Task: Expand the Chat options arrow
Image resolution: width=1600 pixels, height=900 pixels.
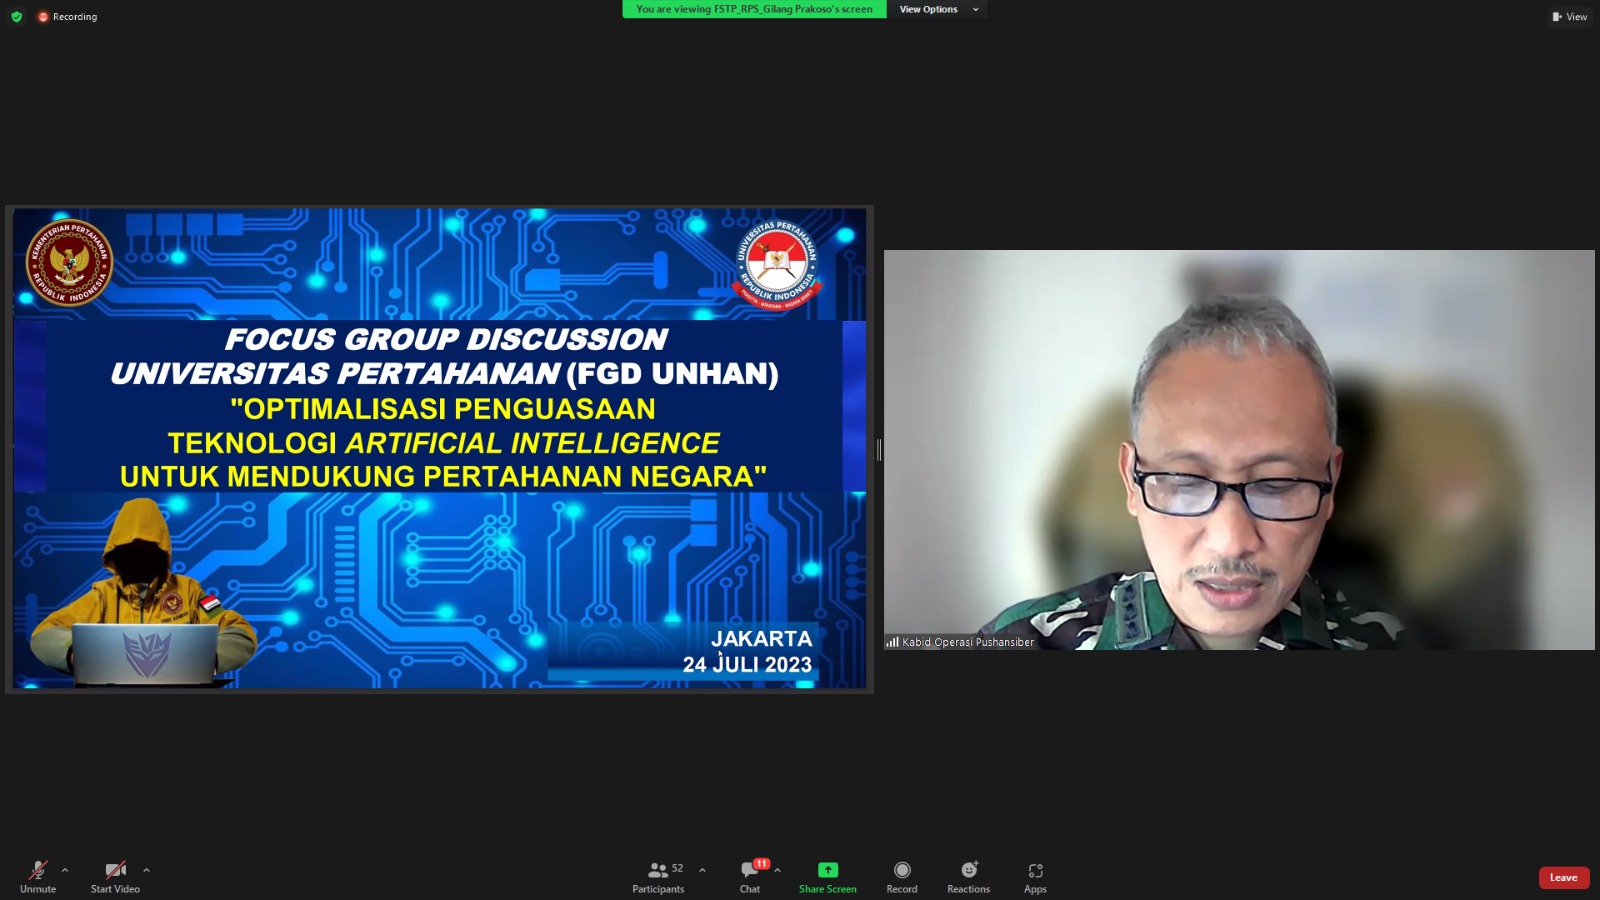Action: pos(777,870)
